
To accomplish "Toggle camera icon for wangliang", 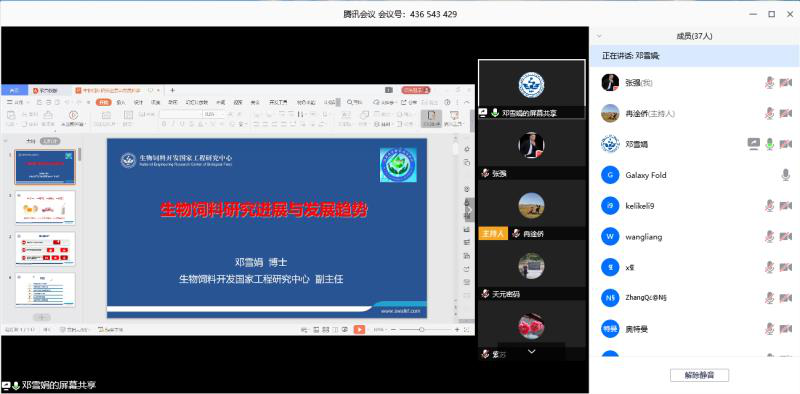I will 786,237.
